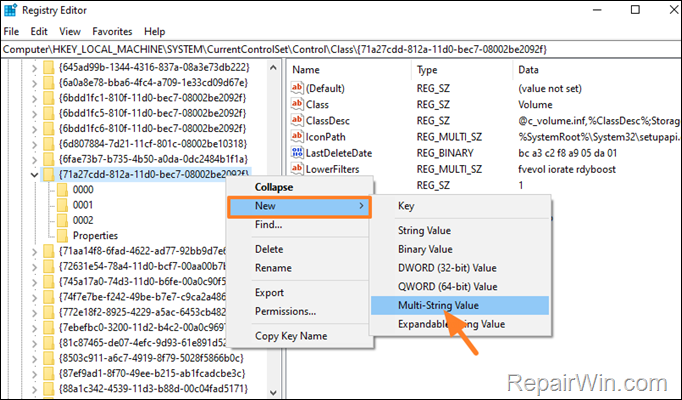Click folder icon of {87ef9ad1-8f70-49ee-b215-ab1fcadcbe3c}
682x400 pixels.
[x=49, y=373]
